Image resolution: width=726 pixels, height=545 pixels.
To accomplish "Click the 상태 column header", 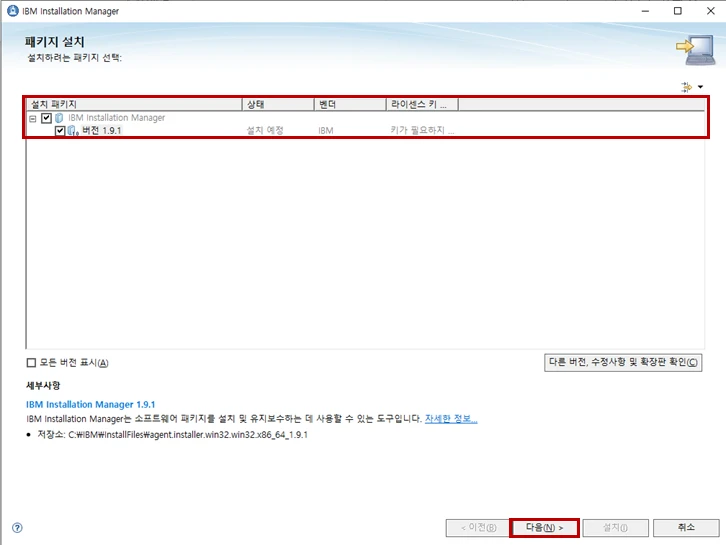I will click(x=278, y=104).
